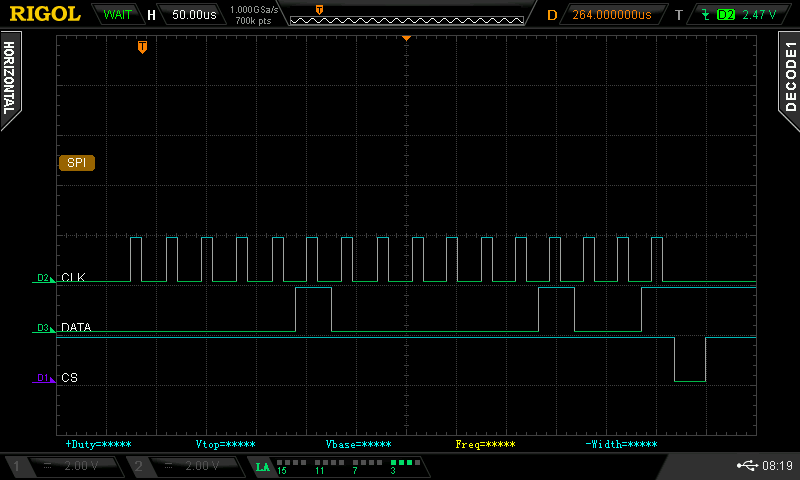Click the DATA waveform label

click(x=76, y=327)
